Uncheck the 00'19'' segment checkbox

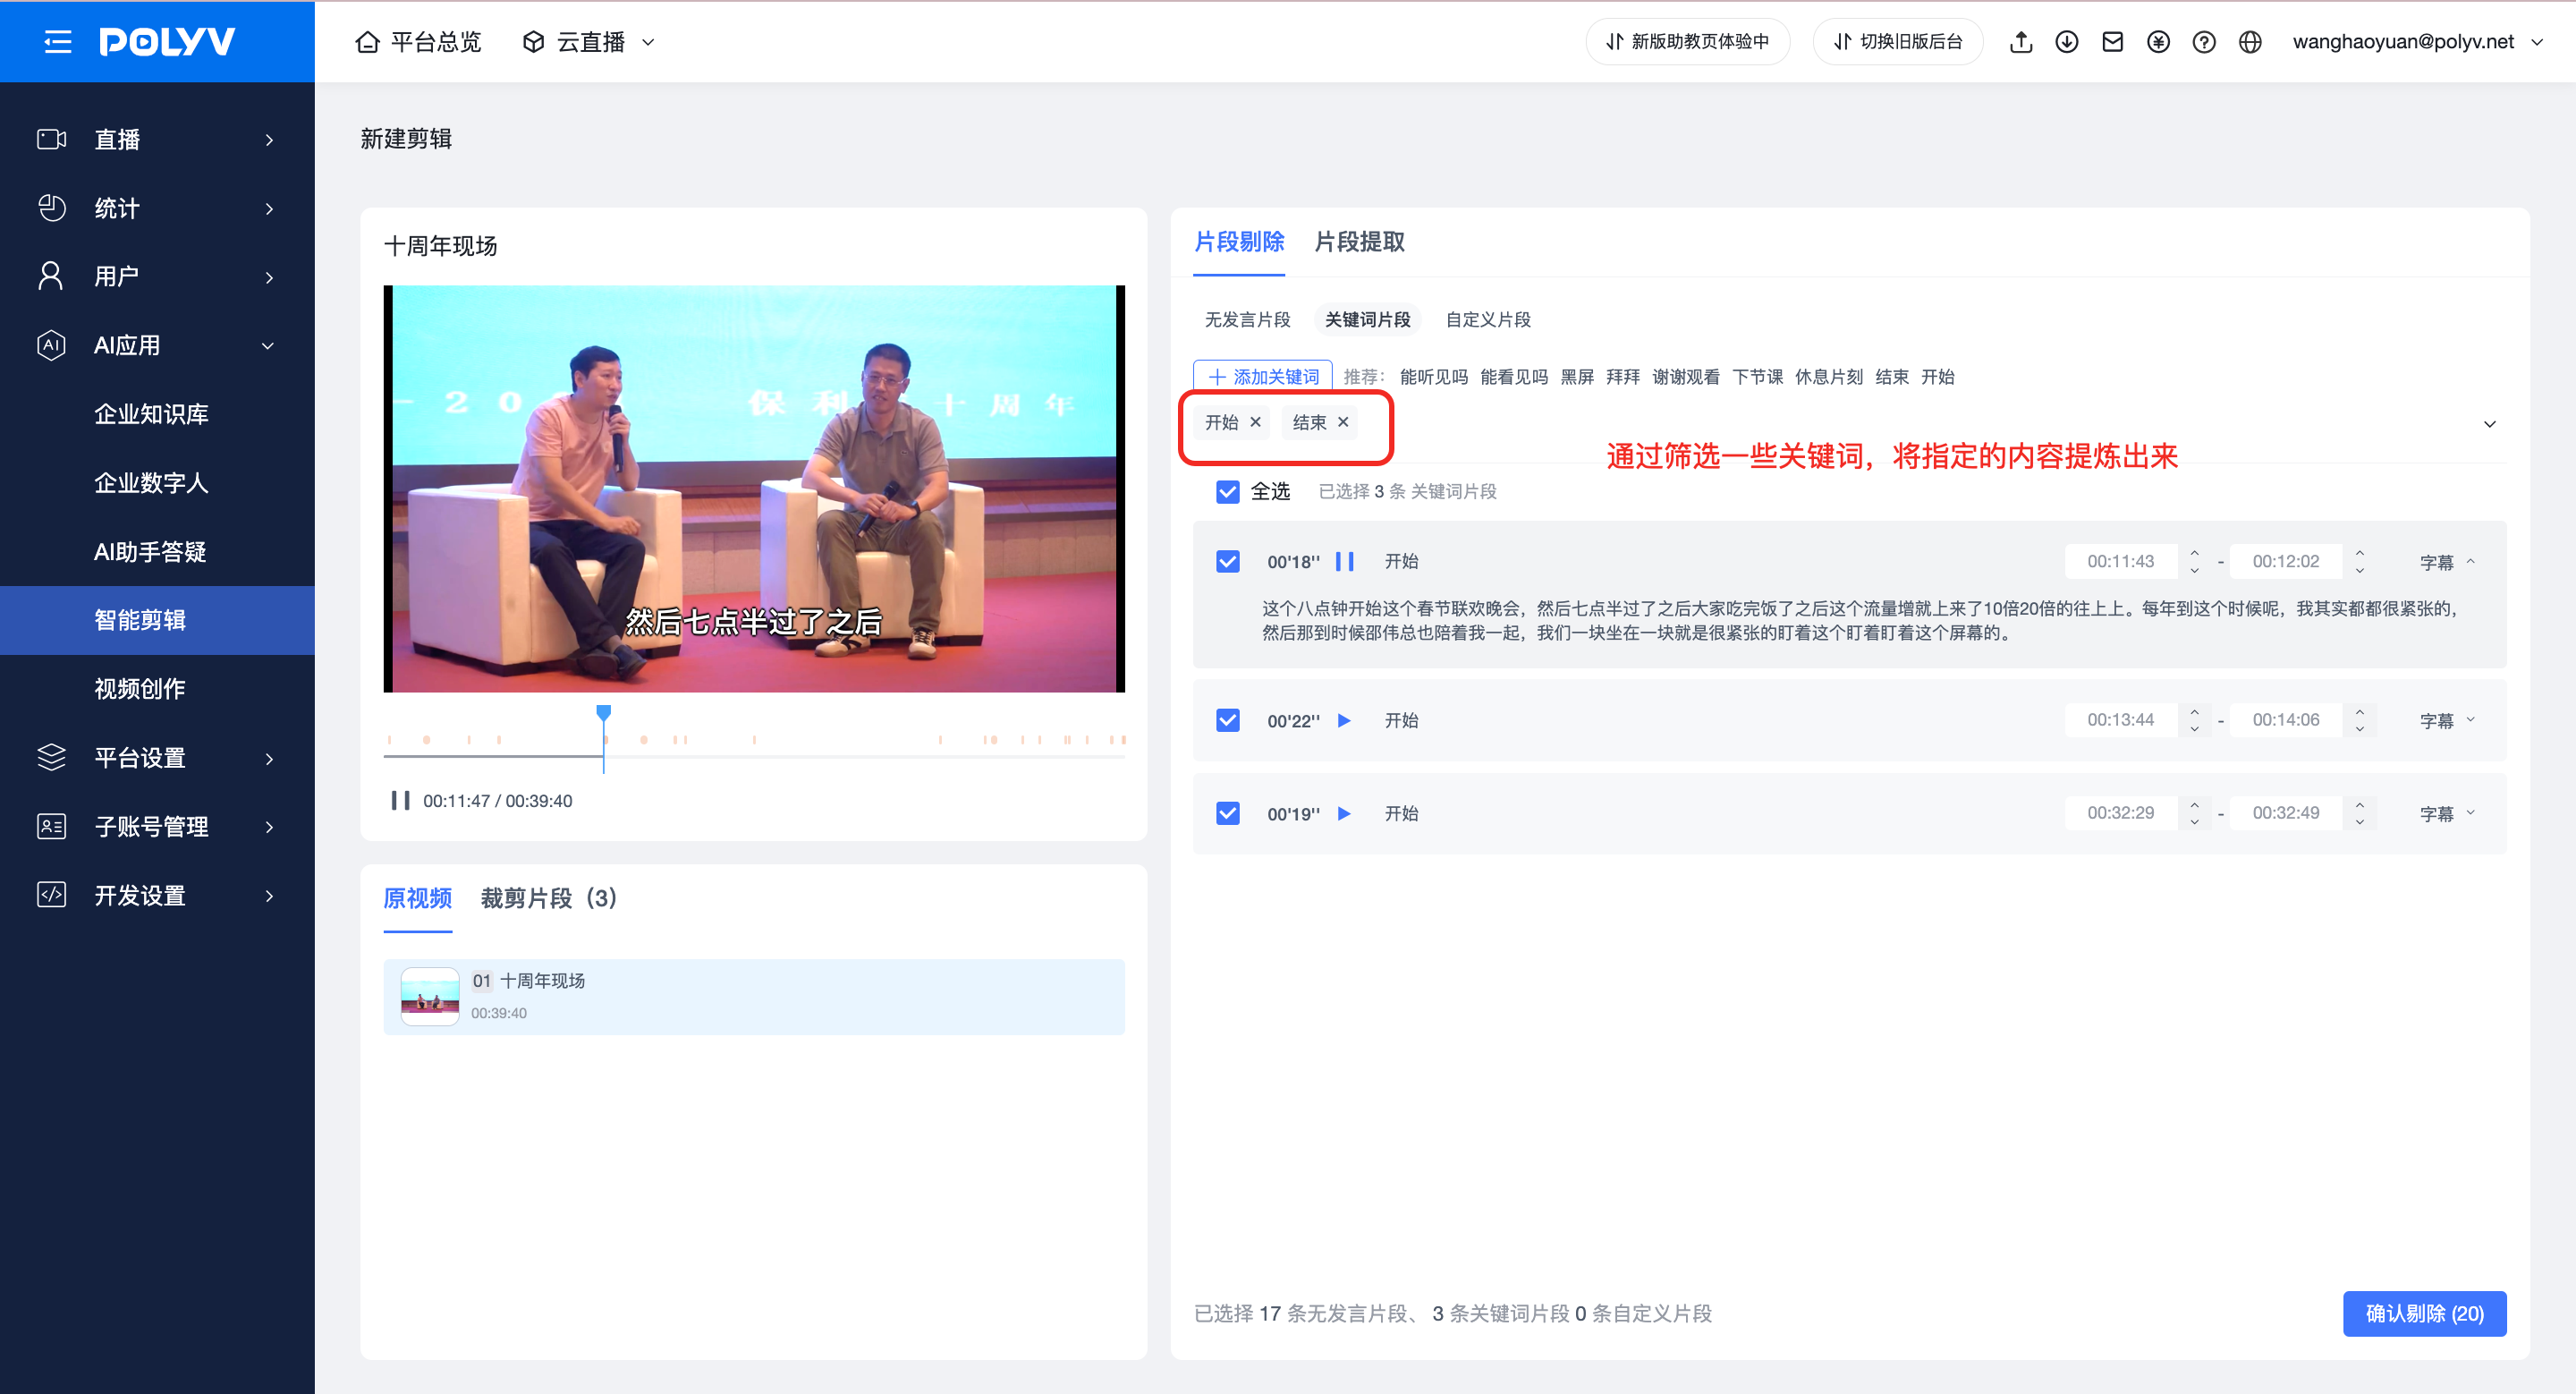coord(1228,813)
